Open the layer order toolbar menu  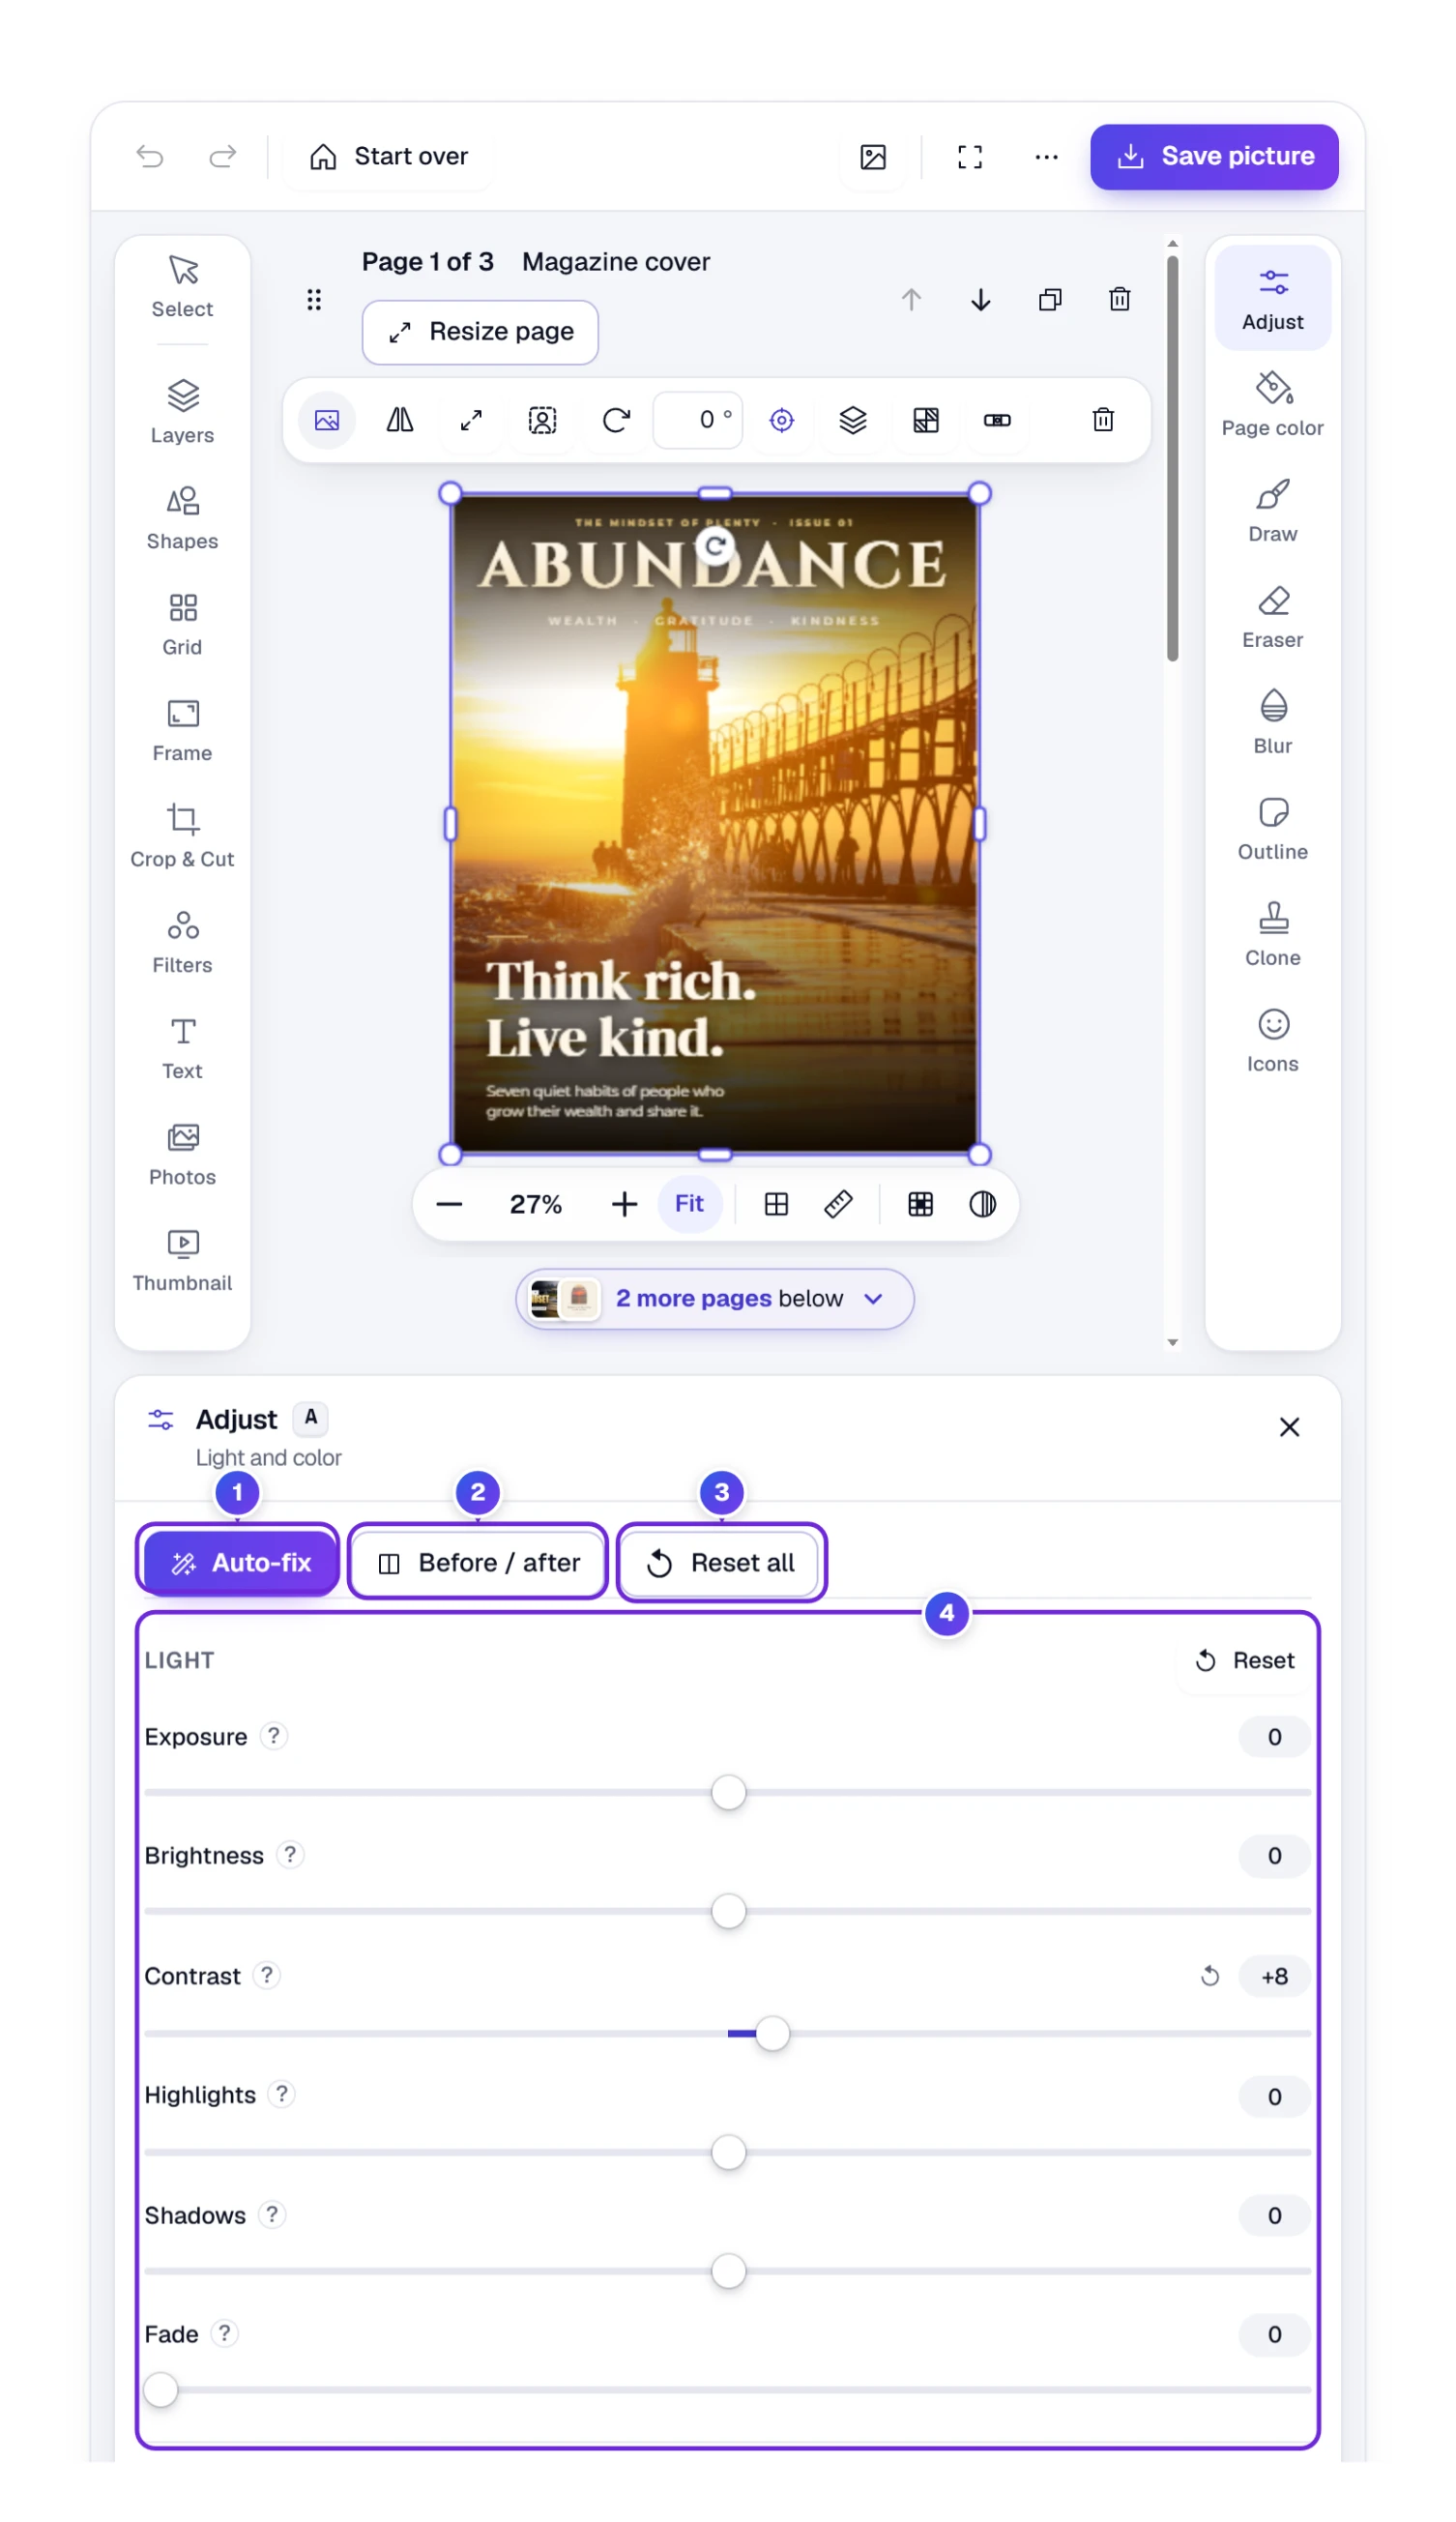click(852, 420)
